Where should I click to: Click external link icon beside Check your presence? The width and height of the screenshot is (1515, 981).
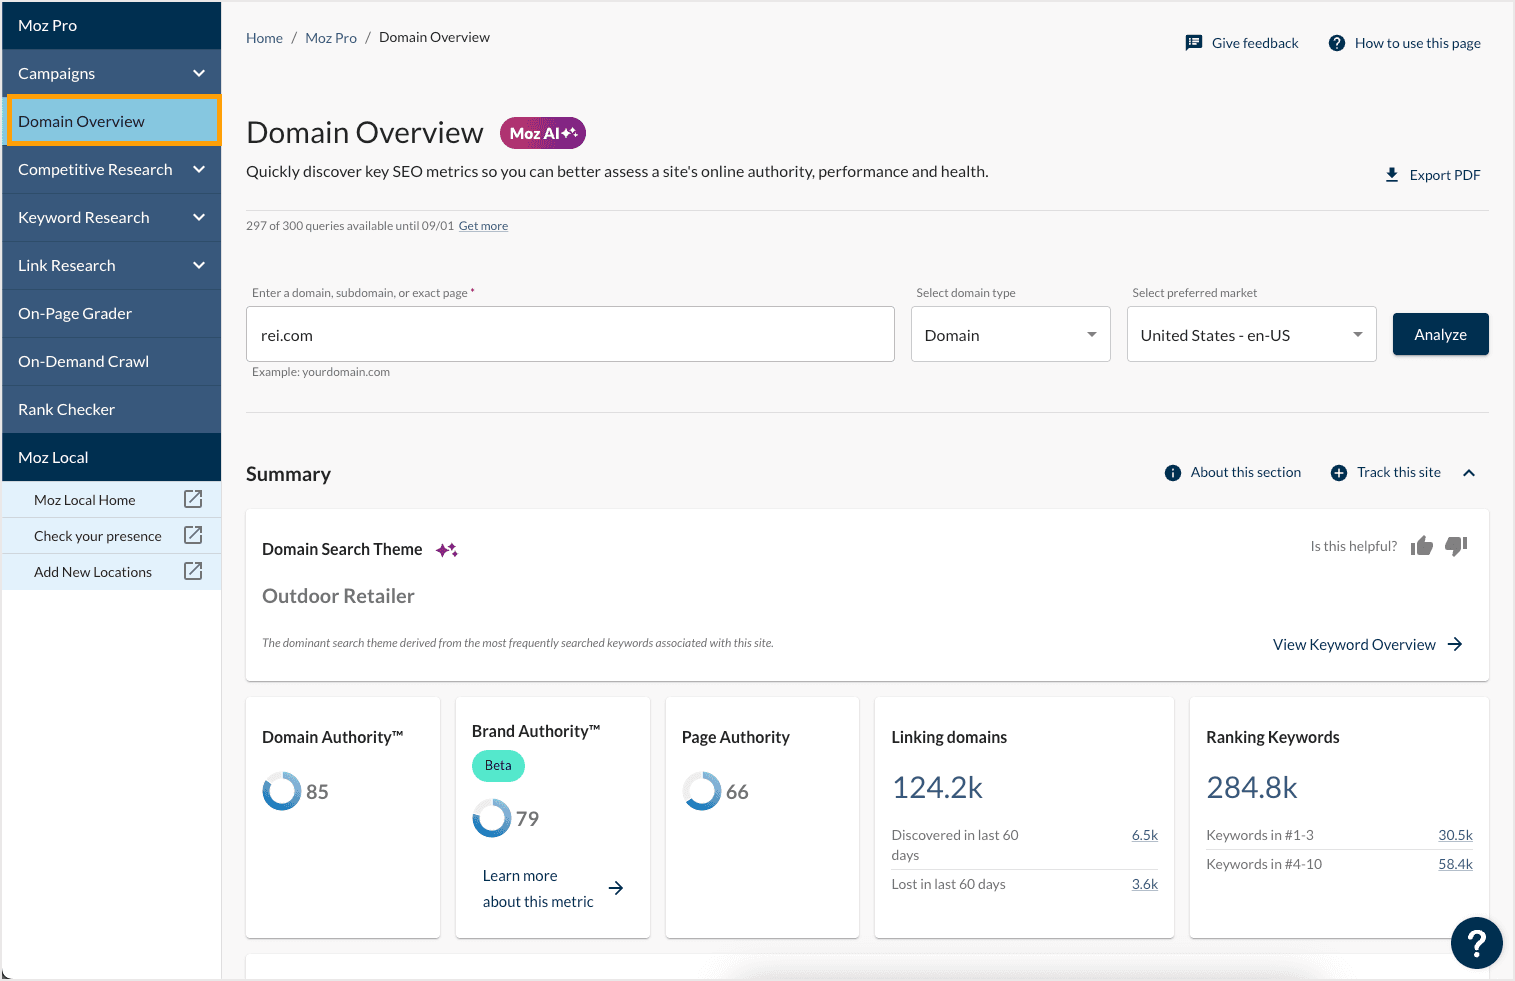coord(193,535)
